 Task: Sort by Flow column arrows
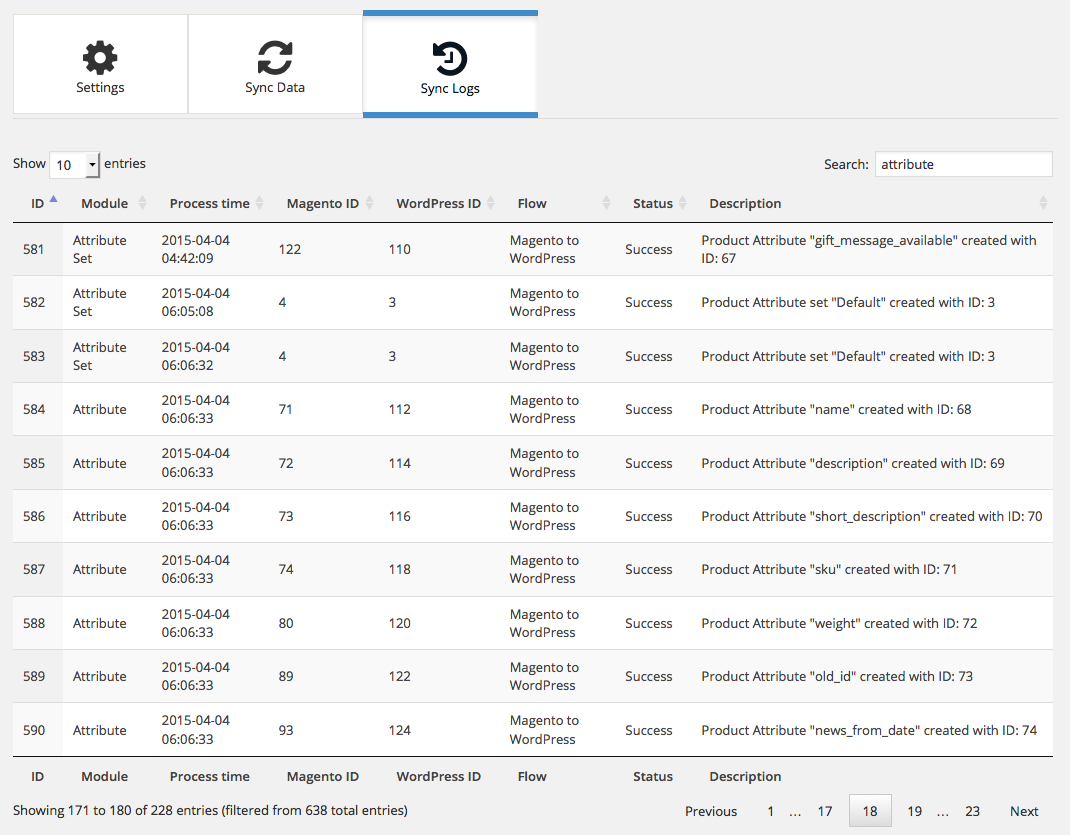coord(606,203)
